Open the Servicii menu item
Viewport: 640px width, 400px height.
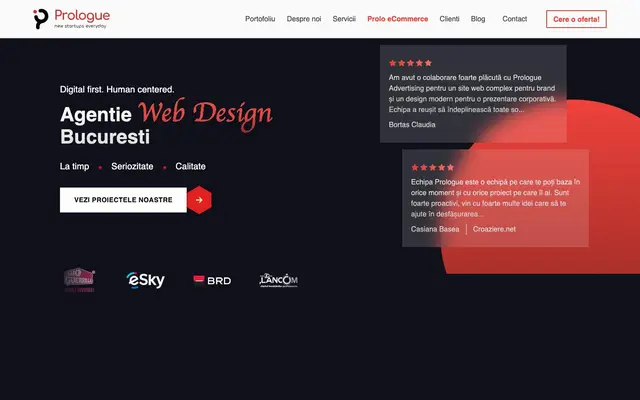coord(344,19)
